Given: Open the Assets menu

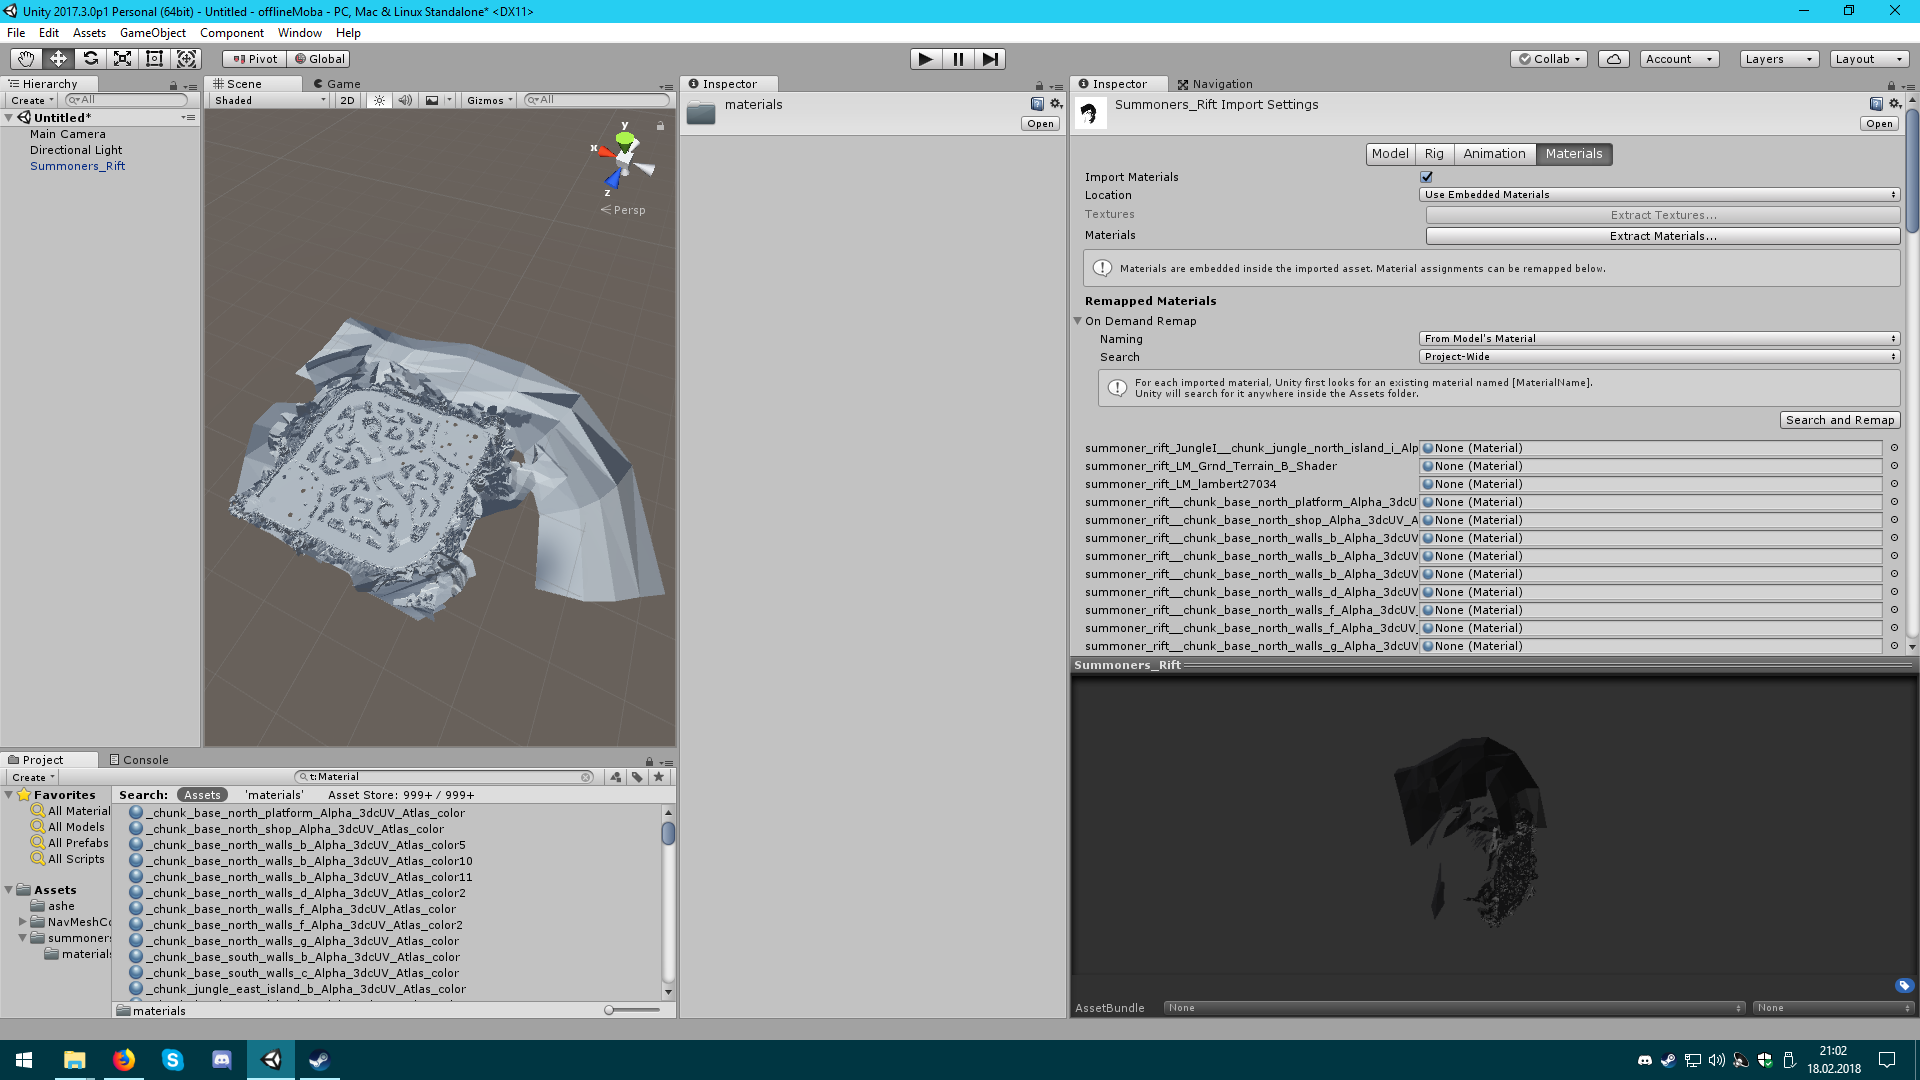Looking at the screenshot, I should click(x=89, y=33).
